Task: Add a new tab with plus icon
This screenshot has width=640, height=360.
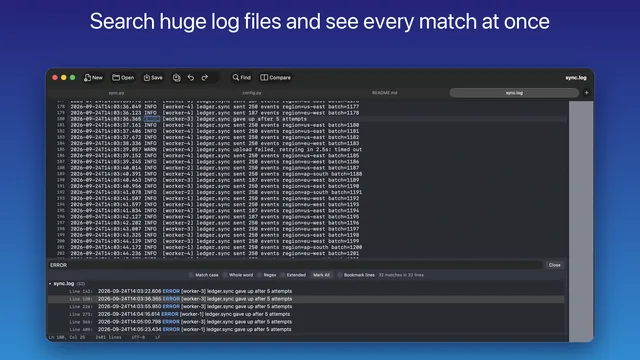Action: [x=587, y=93]
